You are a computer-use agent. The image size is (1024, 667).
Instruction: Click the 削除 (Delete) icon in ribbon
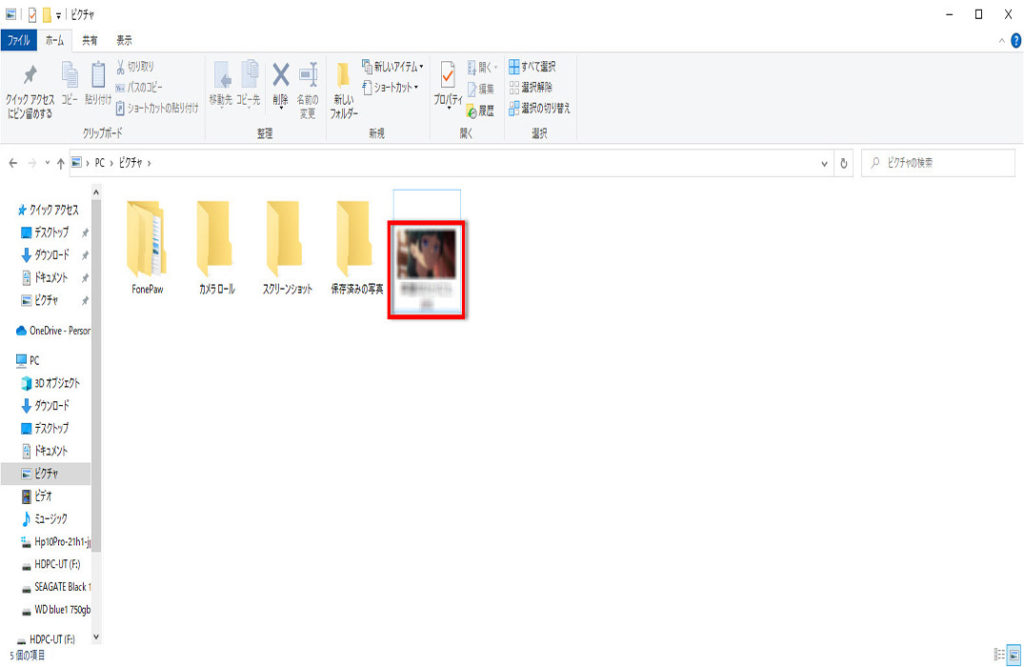pos(281,78)
